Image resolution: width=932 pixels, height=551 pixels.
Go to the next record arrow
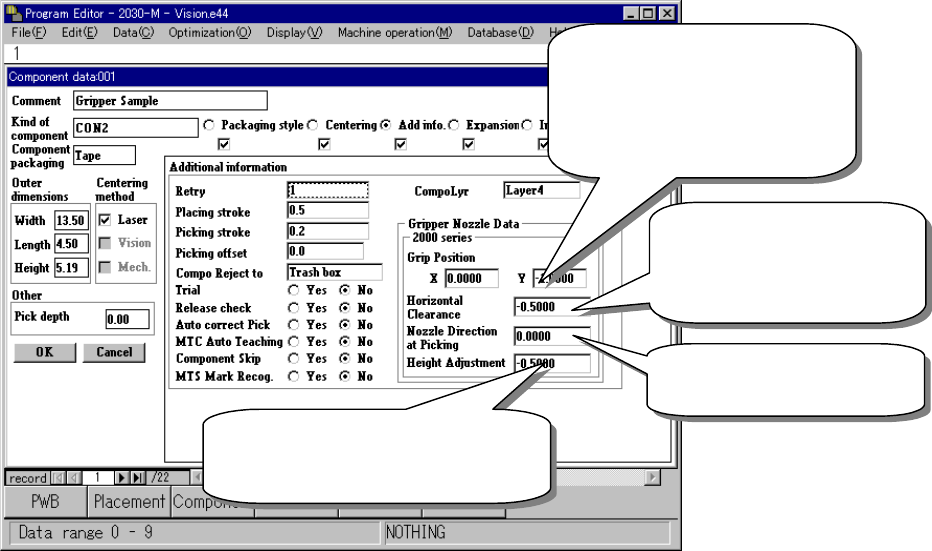click(x=121, y=478)
